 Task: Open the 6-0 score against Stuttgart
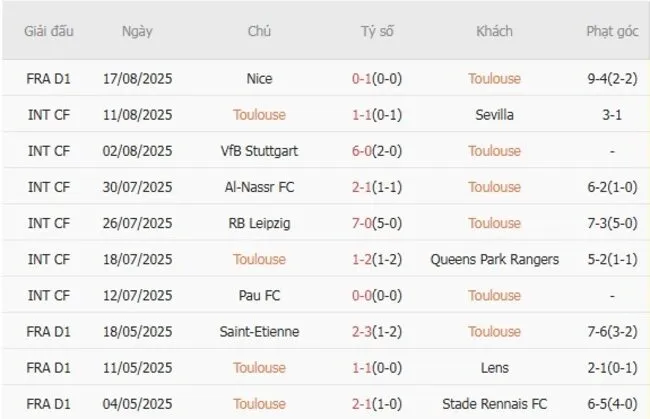point(377,151)
